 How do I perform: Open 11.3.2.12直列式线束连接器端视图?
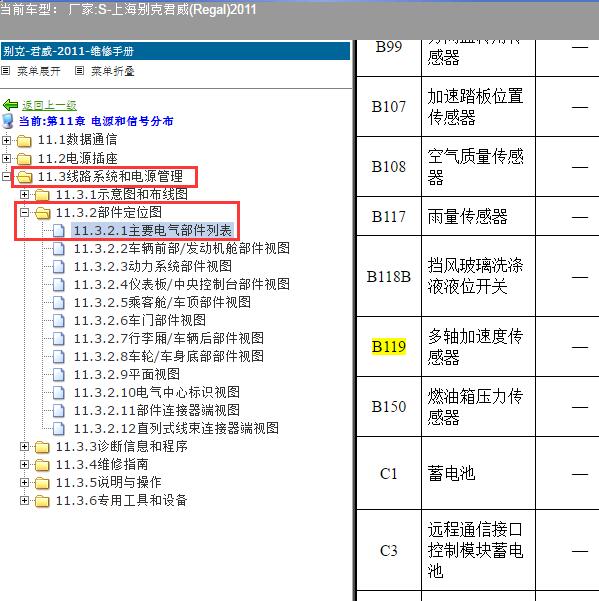coord(176,429)
